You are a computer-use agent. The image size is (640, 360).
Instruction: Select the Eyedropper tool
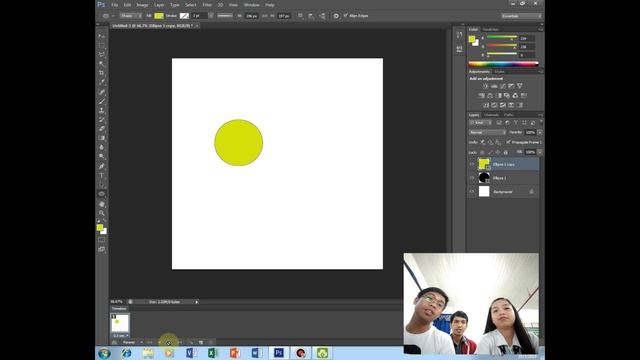coord(102,82)
